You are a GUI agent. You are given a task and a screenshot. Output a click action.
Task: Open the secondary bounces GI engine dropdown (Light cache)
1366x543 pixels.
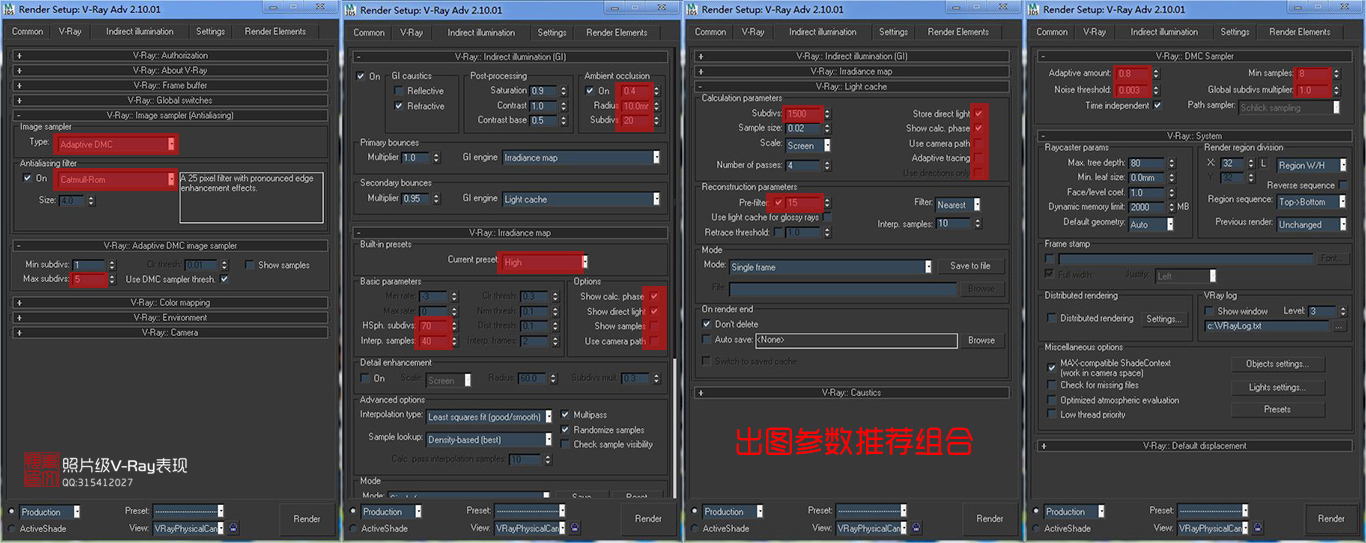581,199
